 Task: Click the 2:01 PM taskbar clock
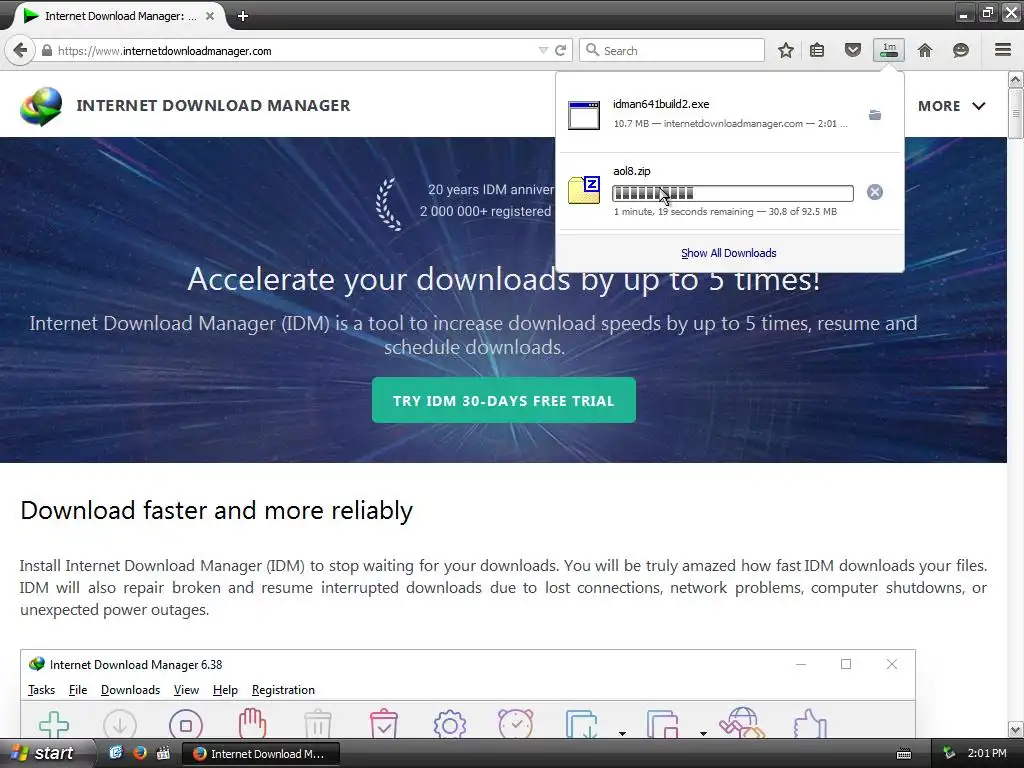pyautogui.click(x=987, y=754)
